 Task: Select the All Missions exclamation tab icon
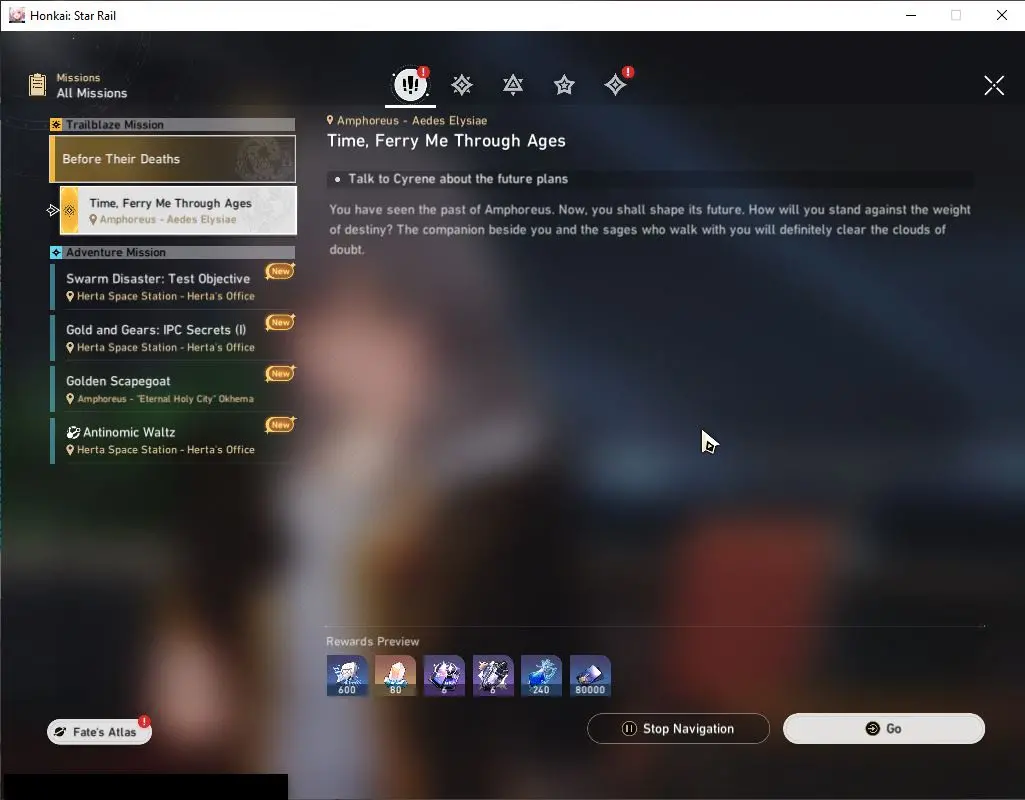[x=410, y=85]
